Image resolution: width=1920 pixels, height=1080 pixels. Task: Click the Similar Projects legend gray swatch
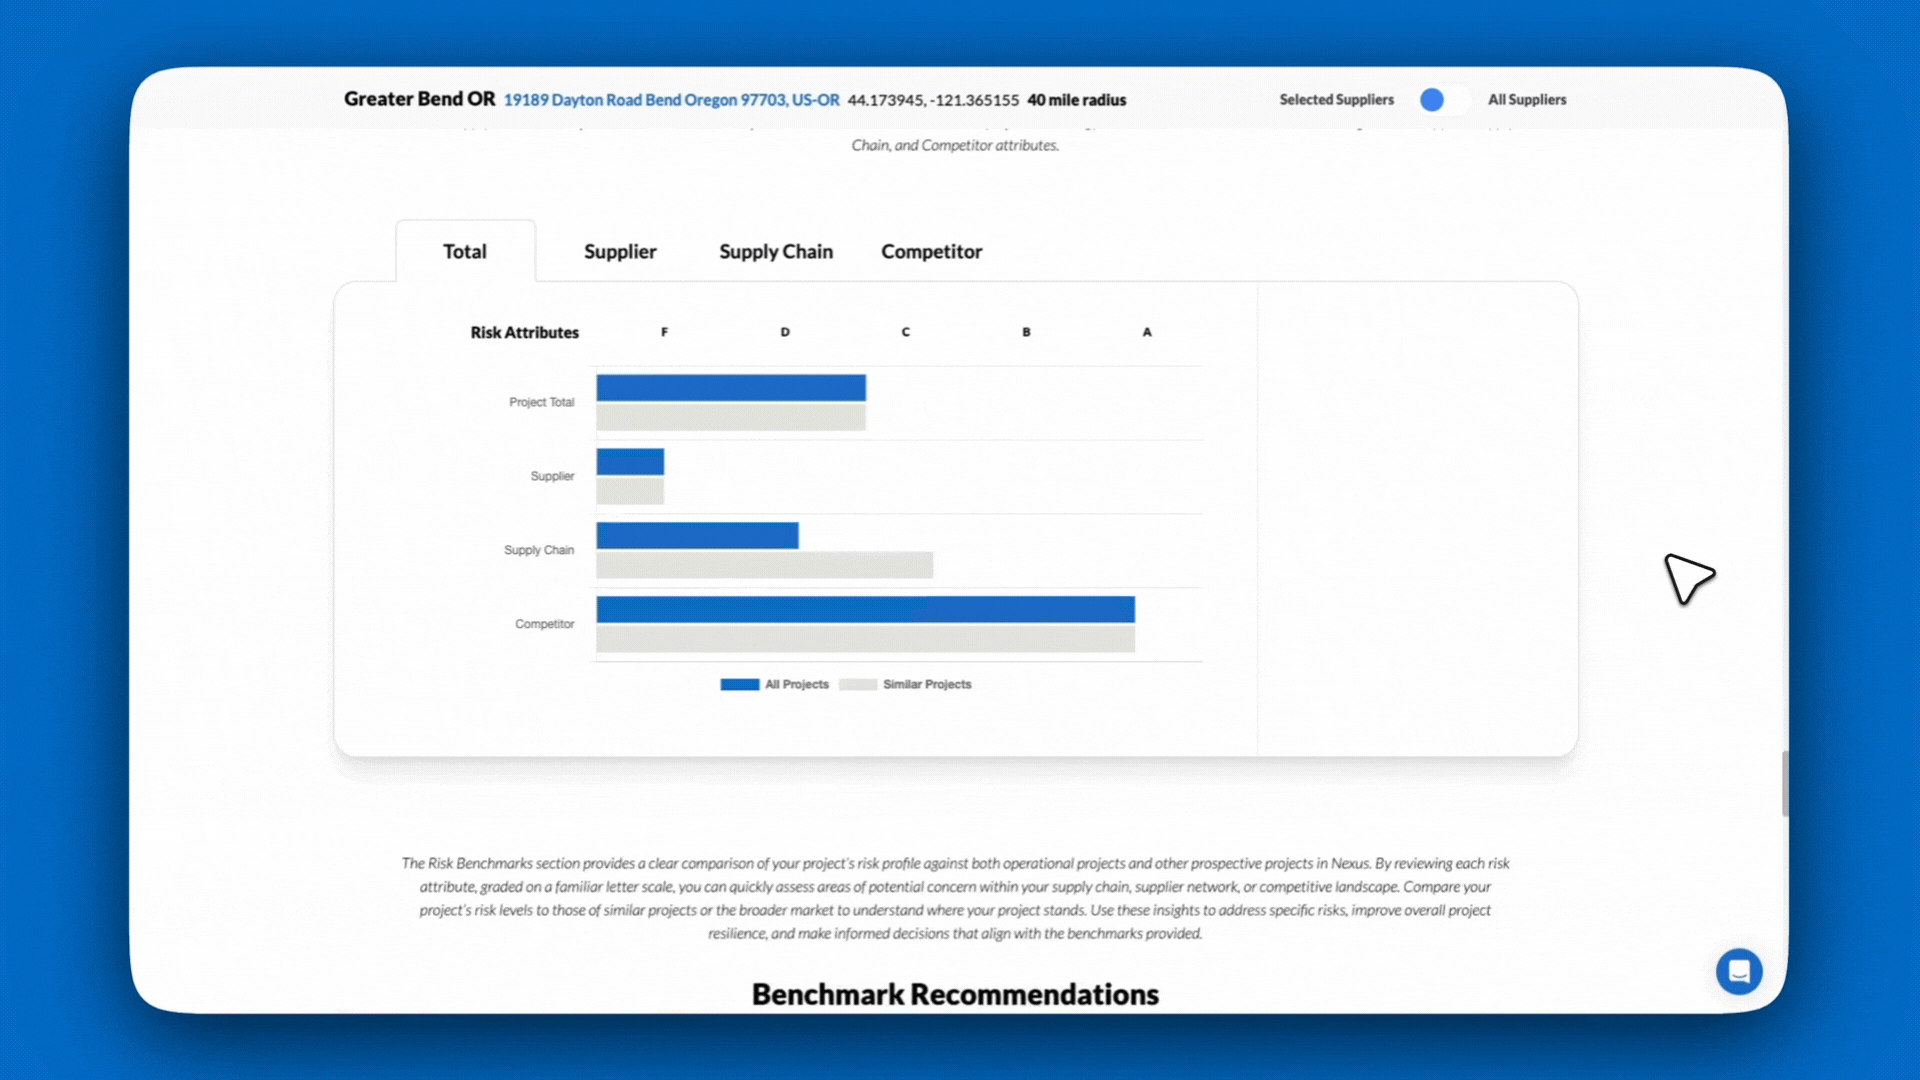857,685
